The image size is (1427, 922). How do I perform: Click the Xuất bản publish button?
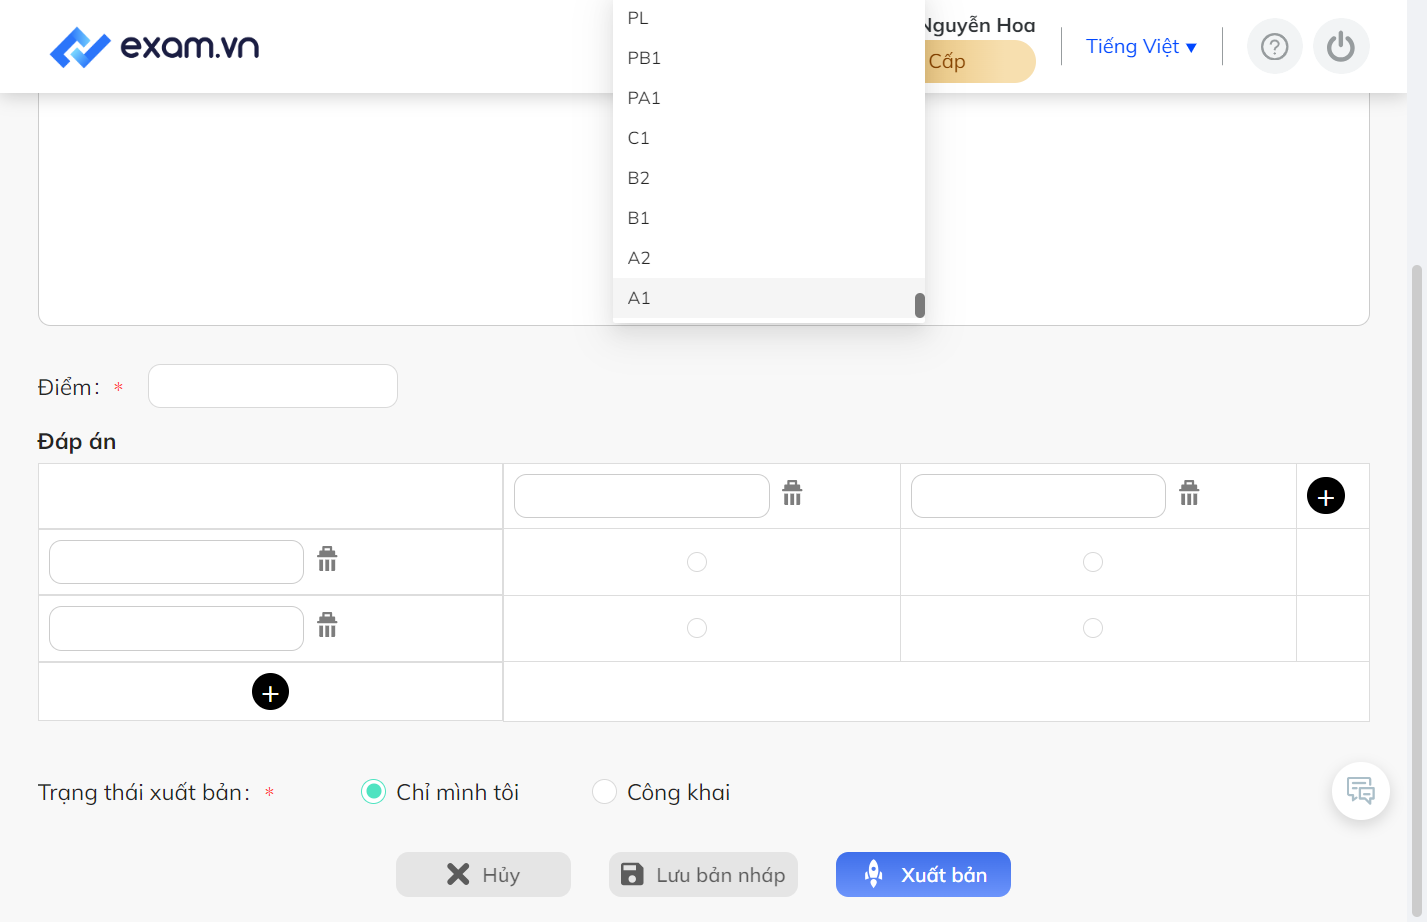point(923,875)
